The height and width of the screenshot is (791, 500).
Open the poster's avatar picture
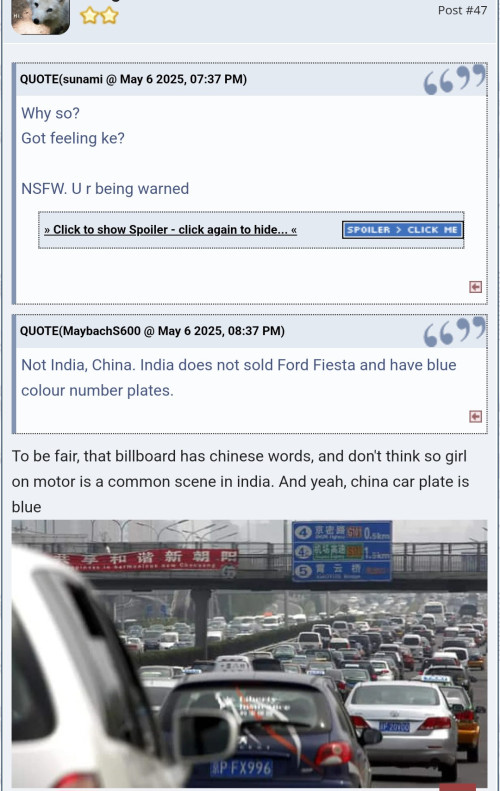pyautogui.click(x=40, y=16)
